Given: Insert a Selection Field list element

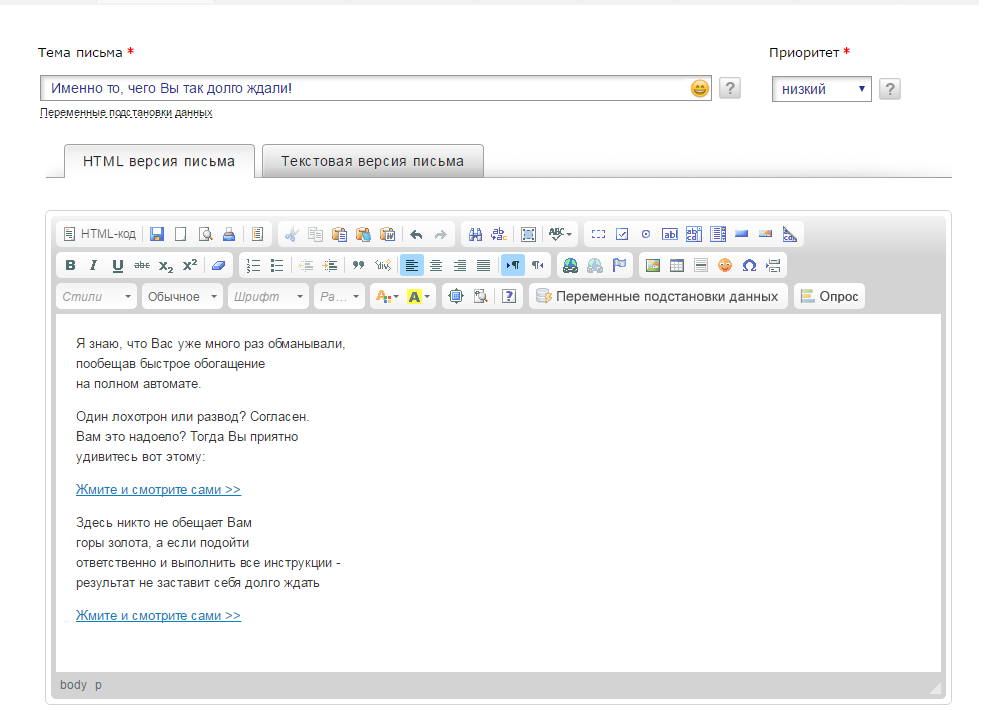Looking at the screenshot, I should (718, 235).
